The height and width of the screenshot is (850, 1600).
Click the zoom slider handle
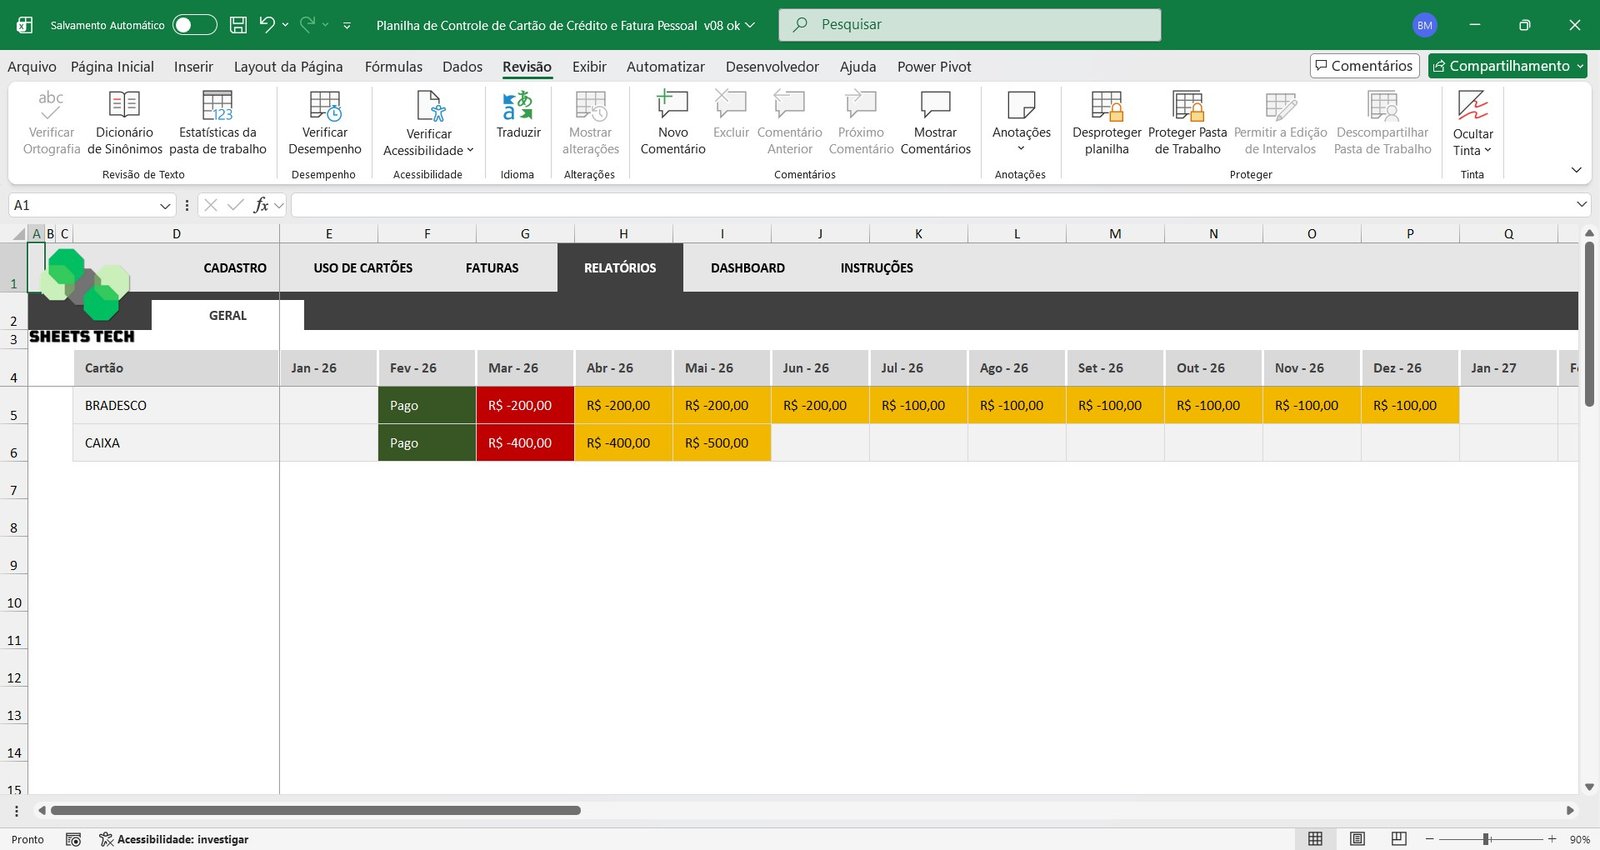[1487, 839]
